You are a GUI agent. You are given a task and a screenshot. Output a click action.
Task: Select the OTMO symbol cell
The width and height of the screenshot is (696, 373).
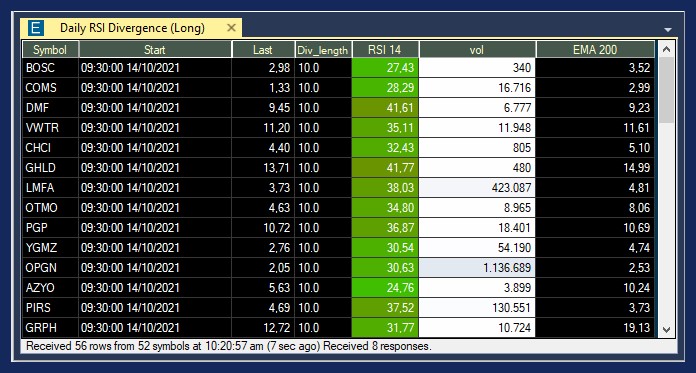coord(51,207)
